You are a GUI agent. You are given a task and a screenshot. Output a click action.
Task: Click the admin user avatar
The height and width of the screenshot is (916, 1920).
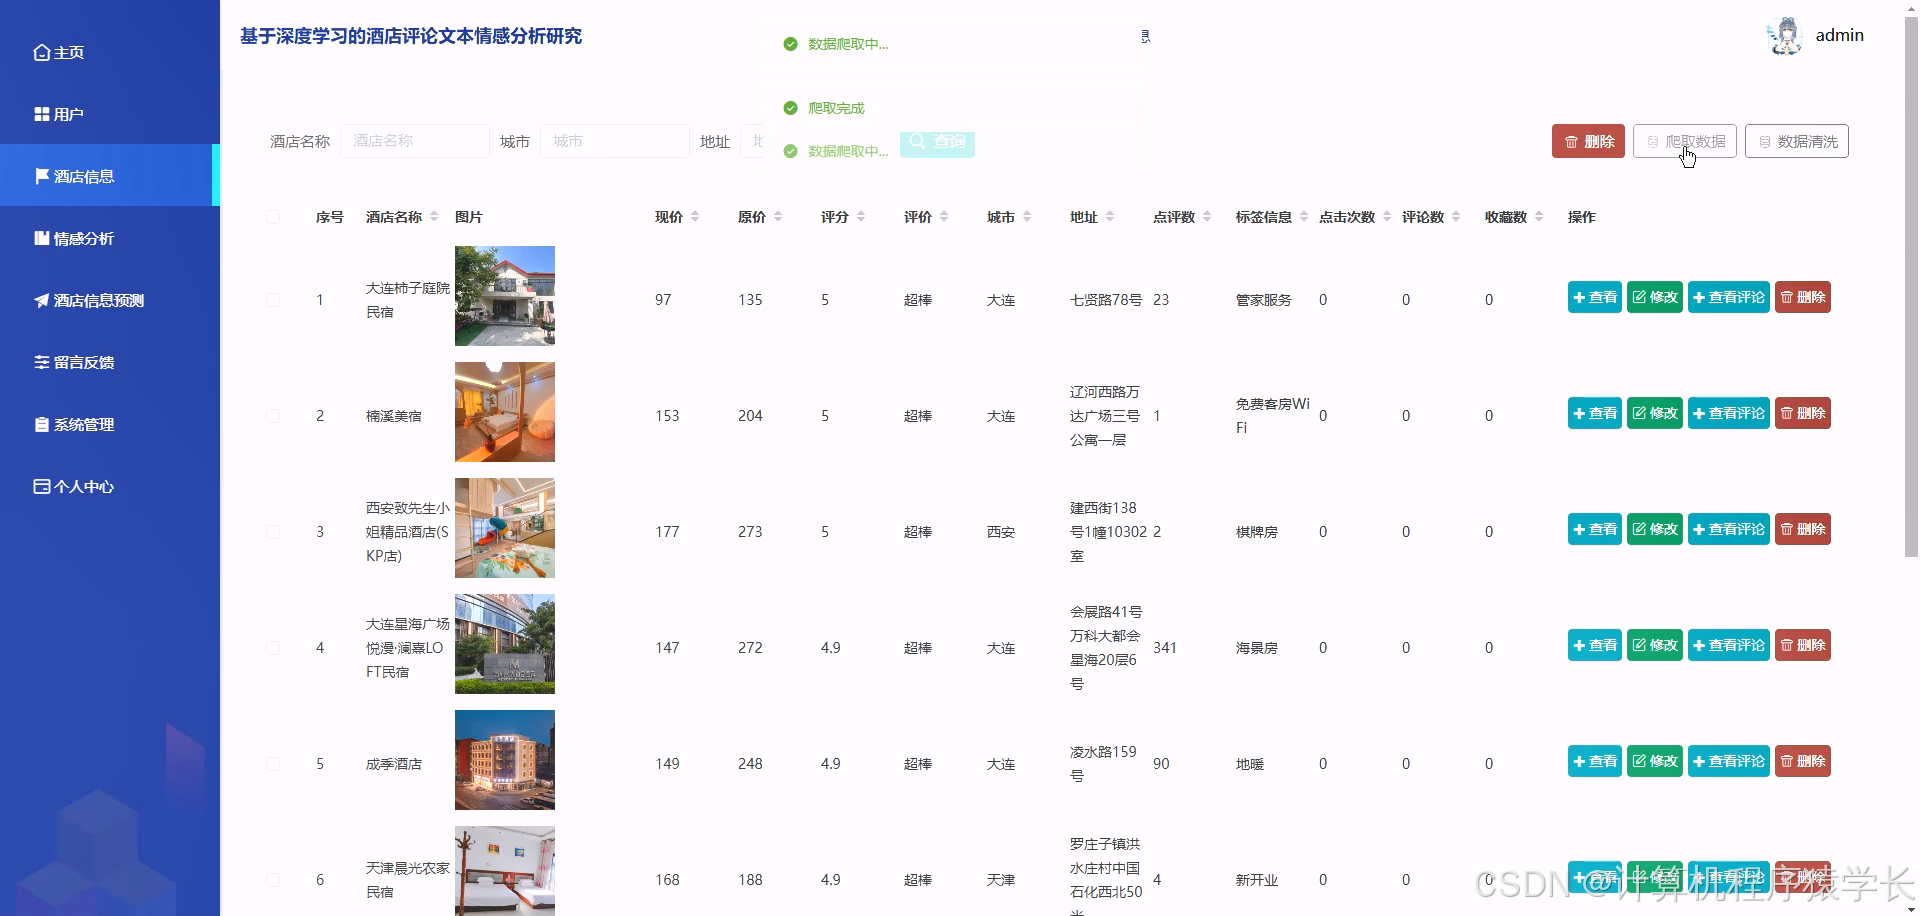1784,36
